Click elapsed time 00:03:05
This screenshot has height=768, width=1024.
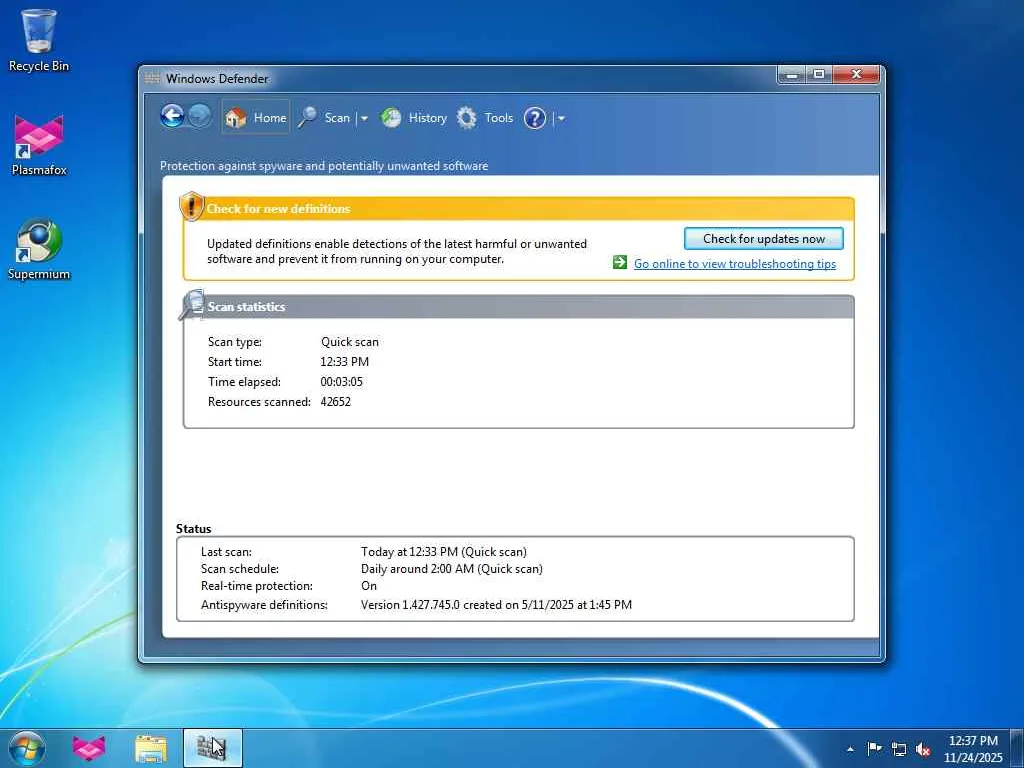click(x=341, y=382)
